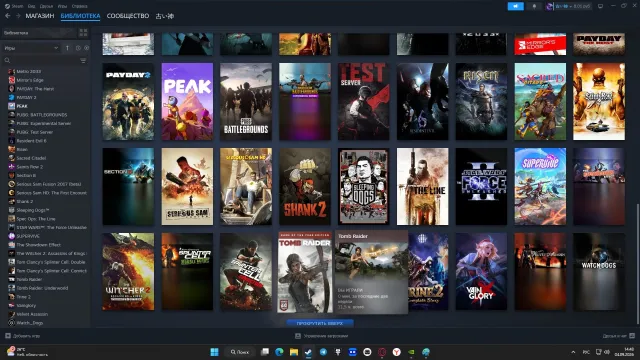Open advanced filter options icon
The width and height of the screenshot is (640, 360).
[x=83, y=60]
